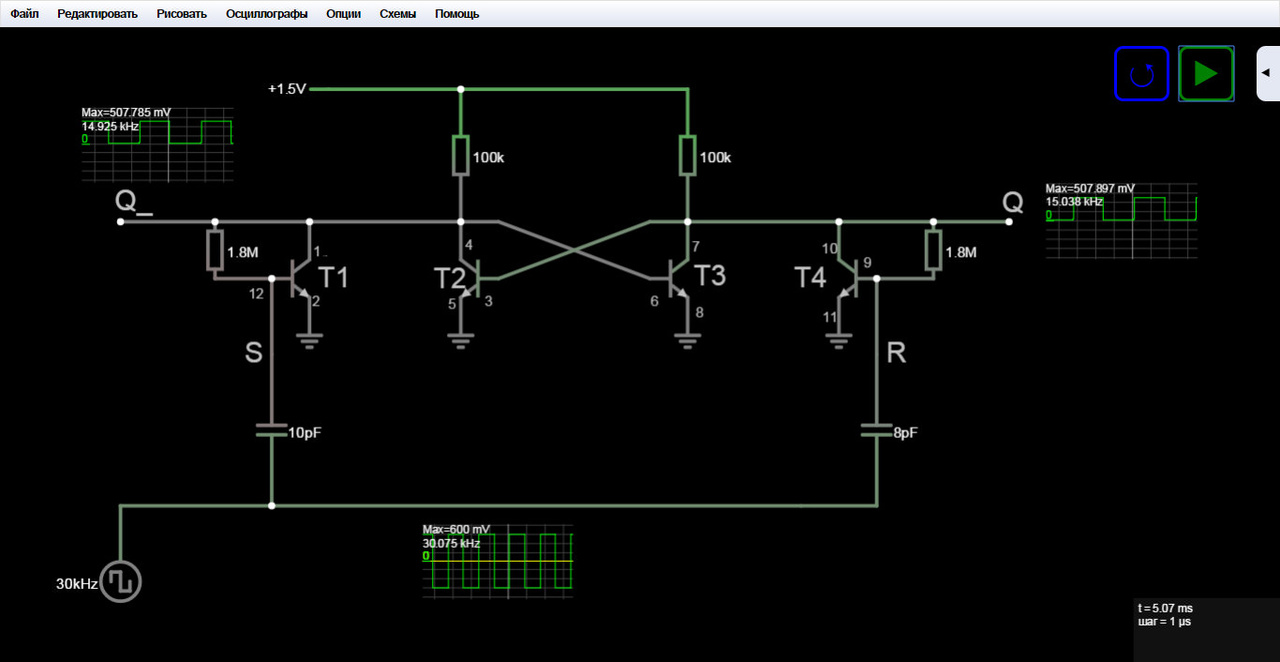Open the Рисовать menu
1280x662 pixels.
tap(182, 14)
